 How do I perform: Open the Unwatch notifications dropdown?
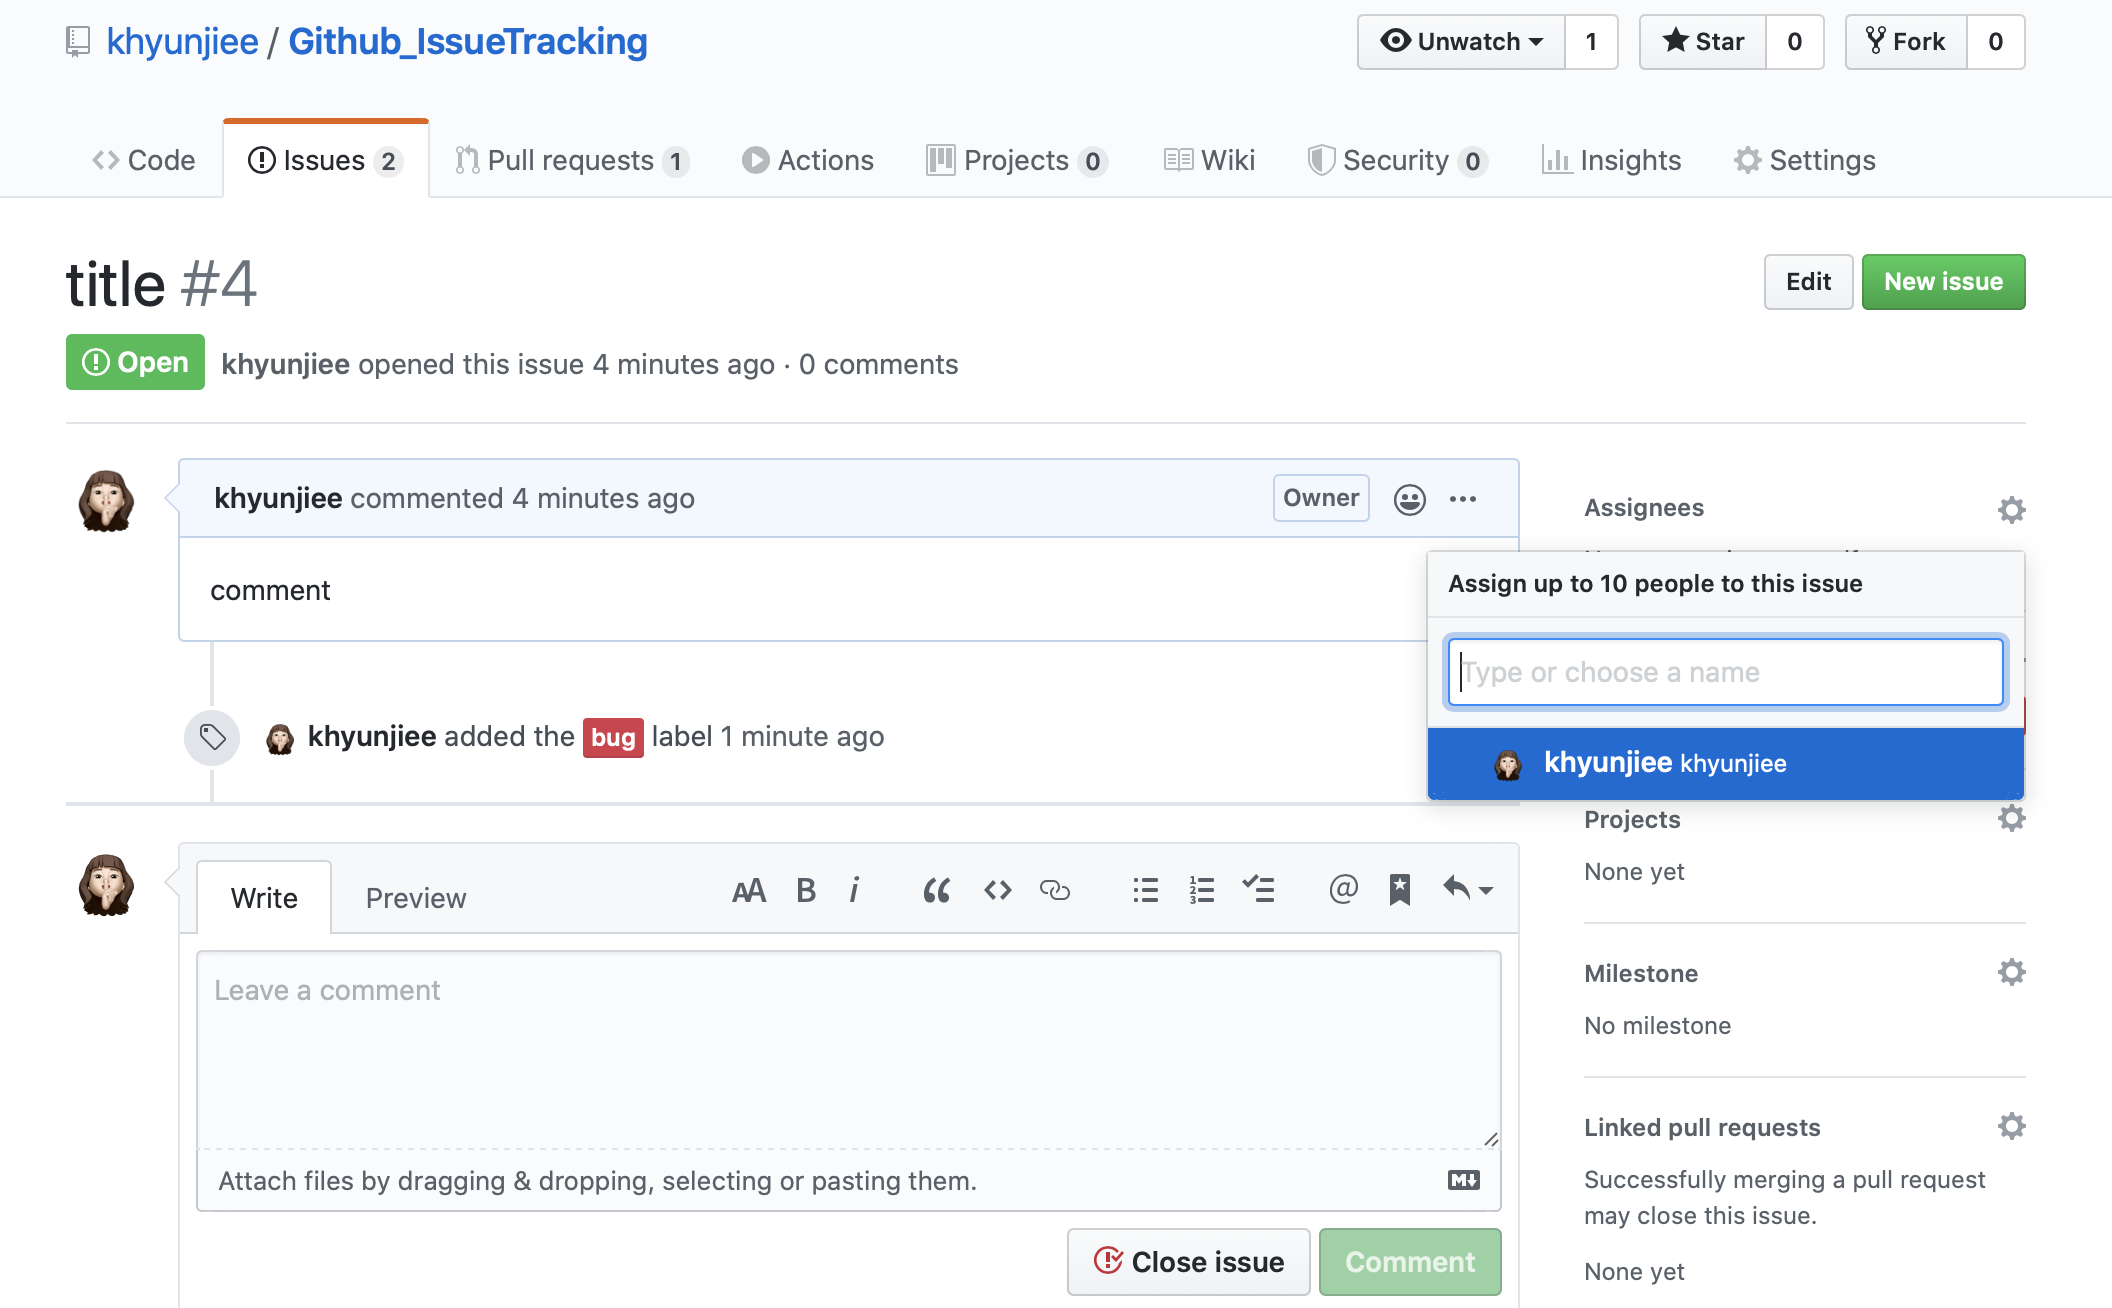point(1461,42)
